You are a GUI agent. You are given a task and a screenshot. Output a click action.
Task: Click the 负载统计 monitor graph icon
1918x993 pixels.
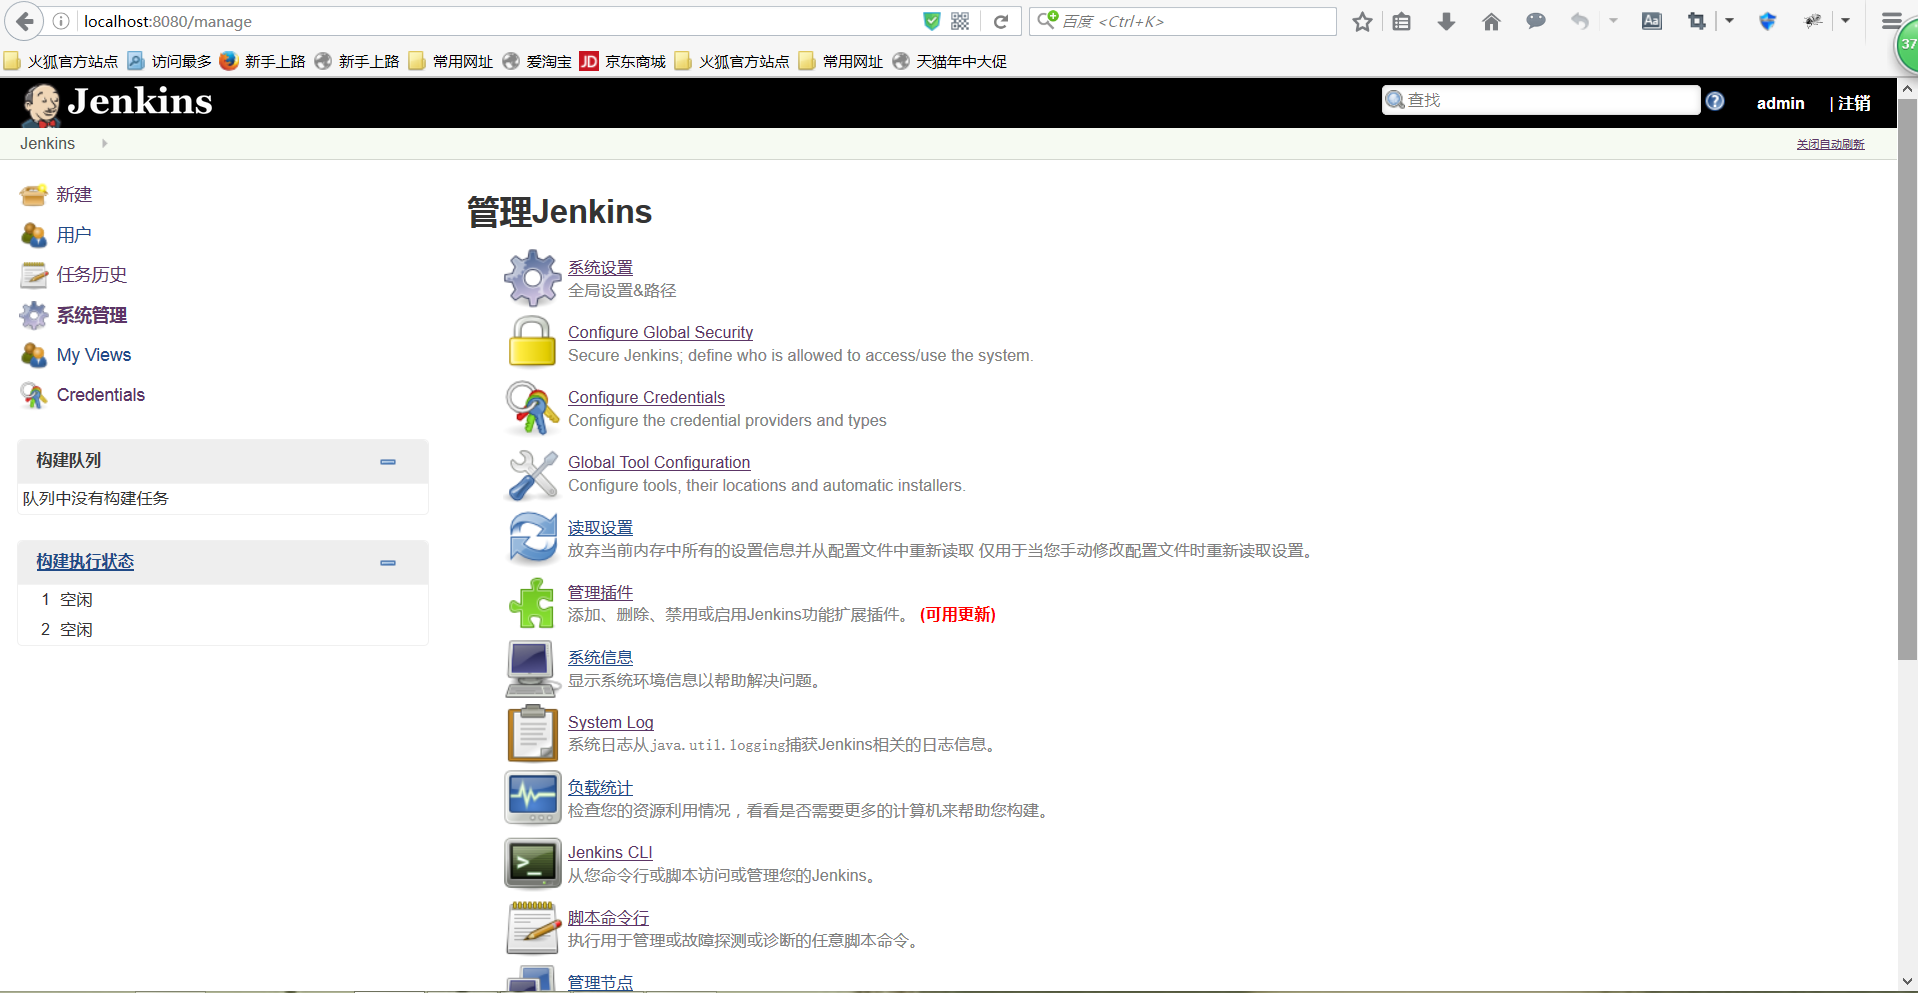pos(532,798)
